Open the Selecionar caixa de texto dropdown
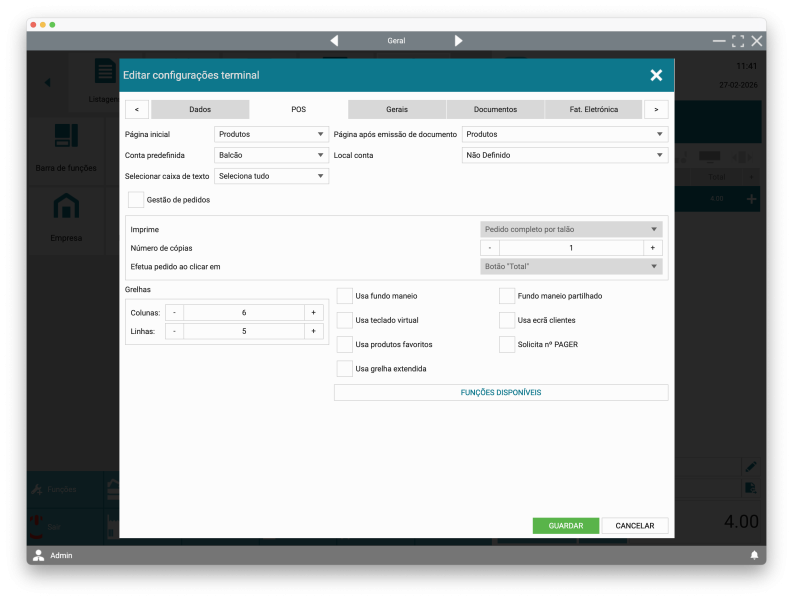The height and width of the screenshot is (600, 793). pyautogui.click(x=271, y=176)
